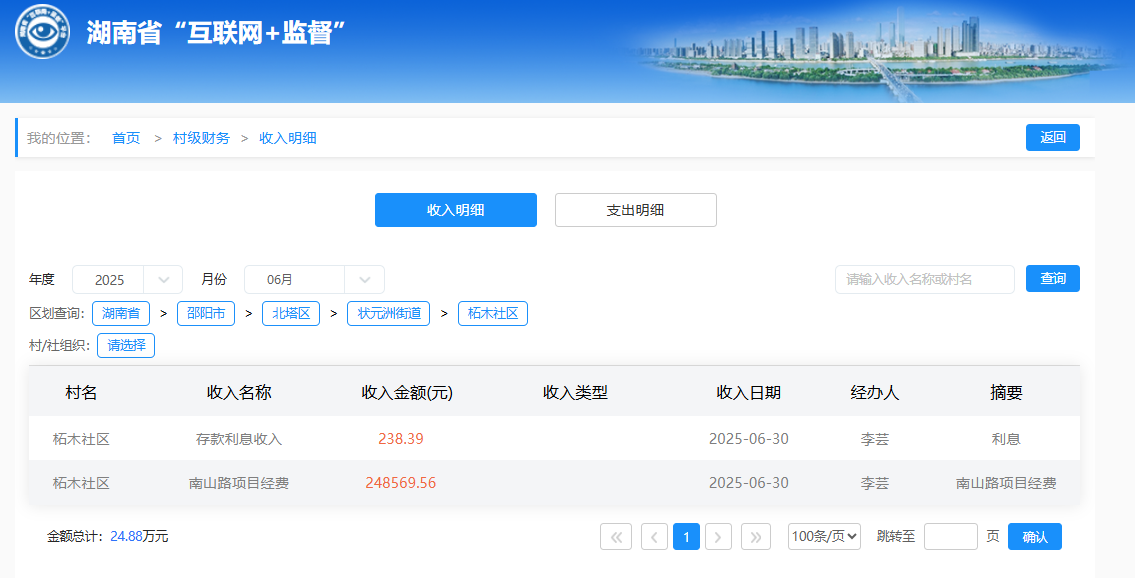The image size is (1135, 578).
Task: Click the 确认 jump button
Action: pyautogui.click(x=1035, y=537)
